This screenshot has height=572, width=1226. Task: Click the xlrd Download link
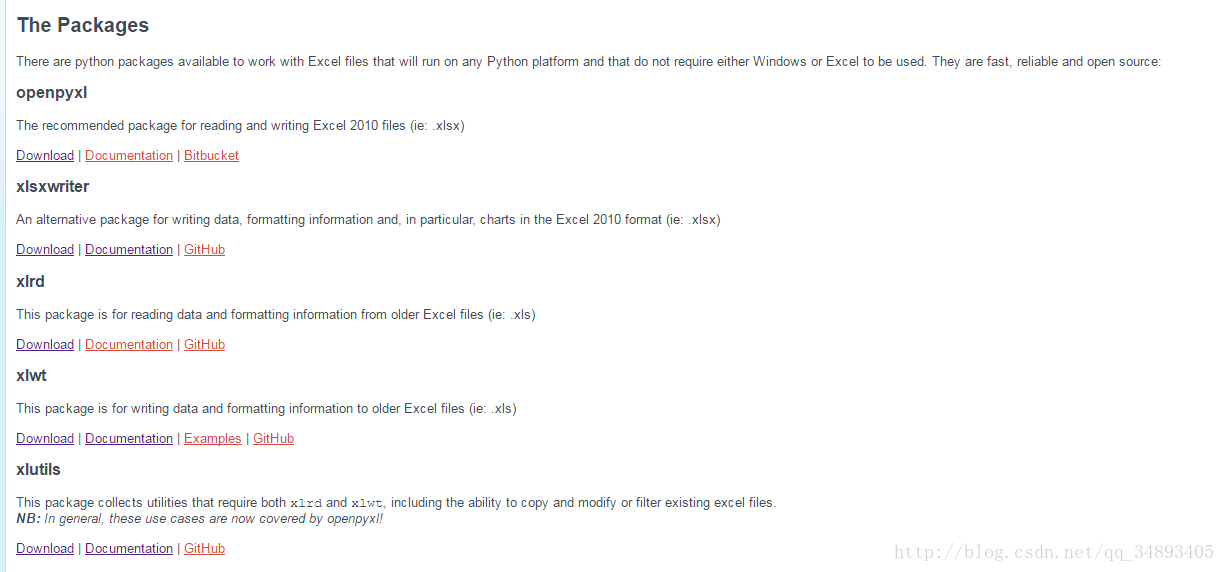pyautogui.click(x=45, y=344)
